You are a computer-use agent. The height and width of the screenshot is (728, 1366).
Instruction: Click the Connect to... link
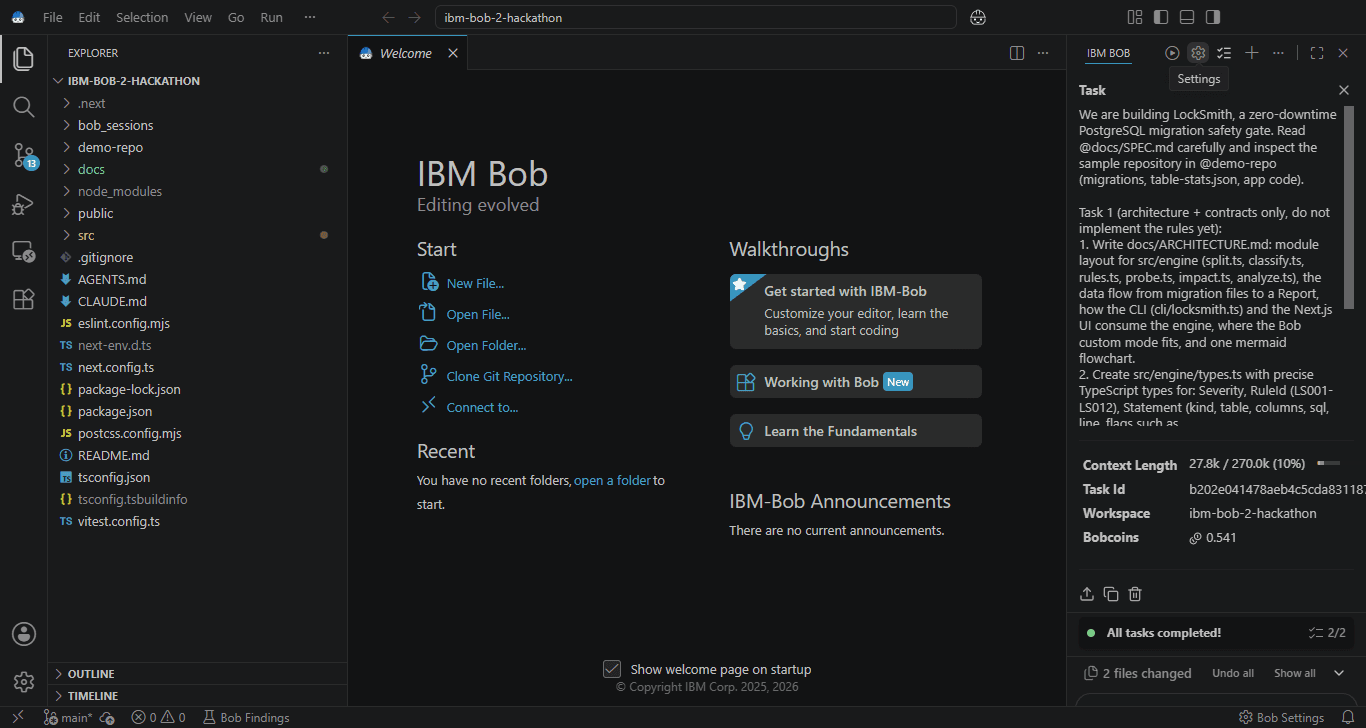pyautogui.click(x=482, y=407)
